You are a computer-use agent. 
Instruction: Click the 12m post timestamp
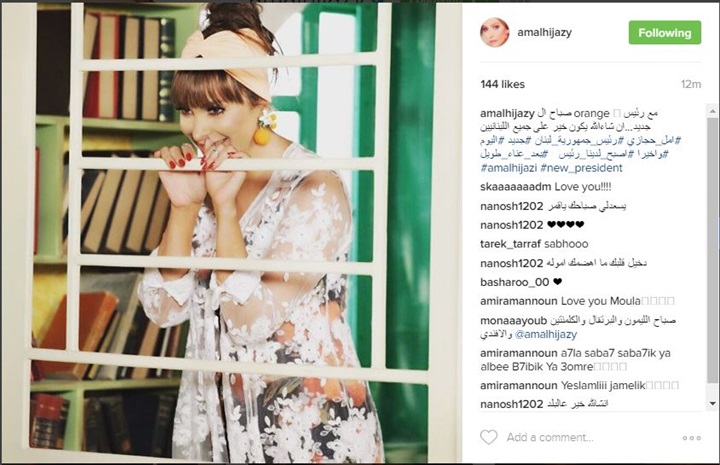(691, 84)
